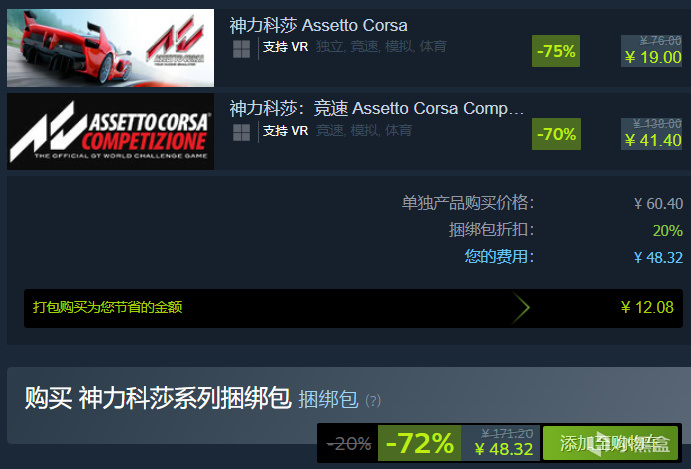The height and width of the screenshot is (469, 691).
Task: Click Windows platform icon under Assetto Corsa
Action: click(x=241, y=49)
